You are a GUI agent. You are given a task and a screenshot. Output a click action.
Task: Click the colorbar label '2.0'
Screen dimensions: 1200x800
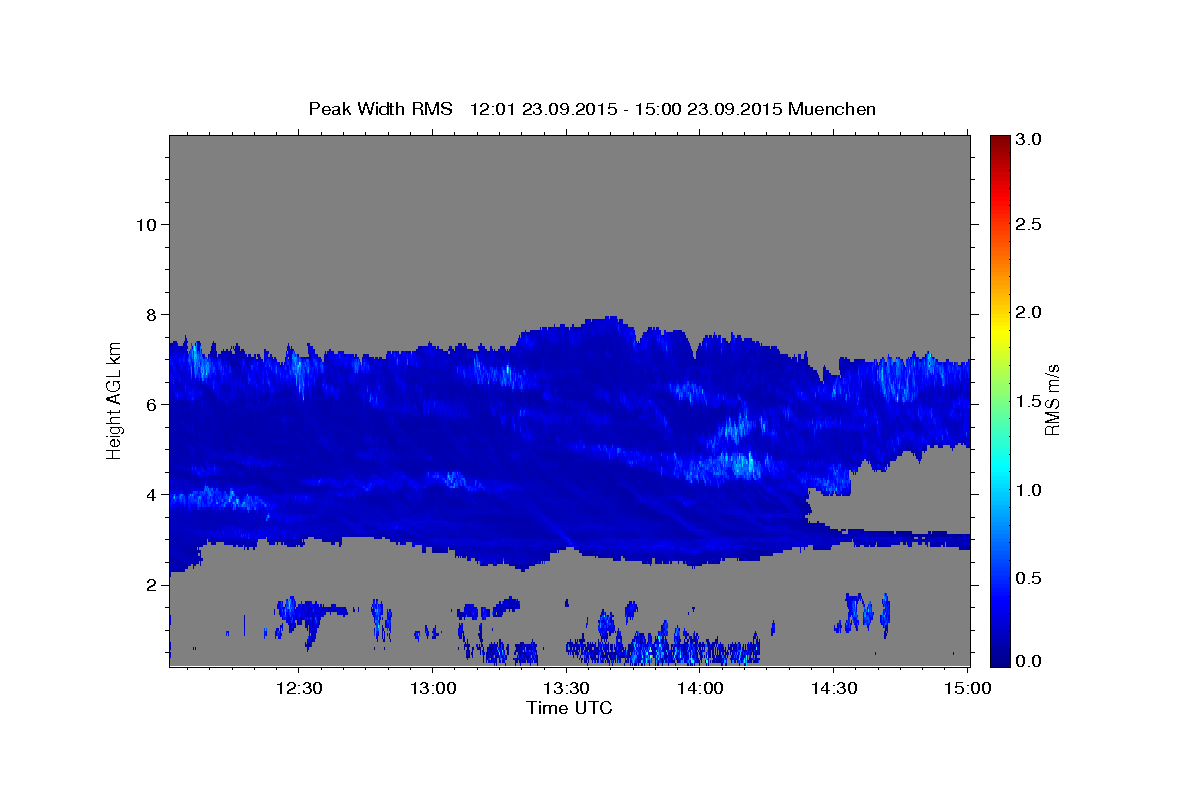(x=1029, y=312)
